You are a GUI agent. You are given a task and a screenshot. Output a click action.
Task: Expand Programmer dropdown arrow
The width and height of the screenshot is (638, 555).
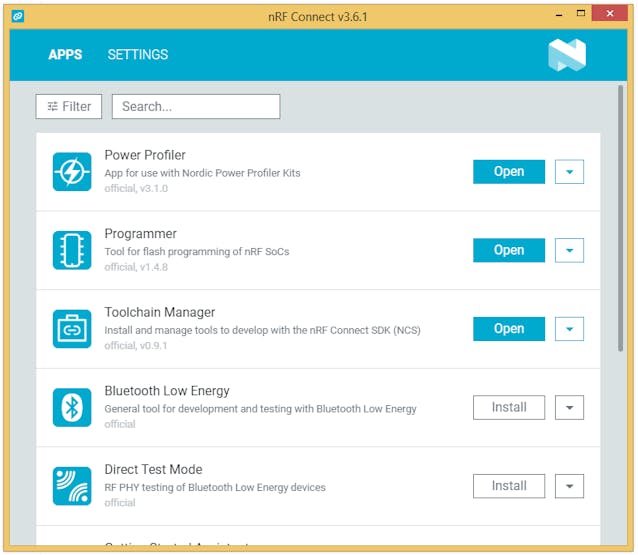point(569,250)
